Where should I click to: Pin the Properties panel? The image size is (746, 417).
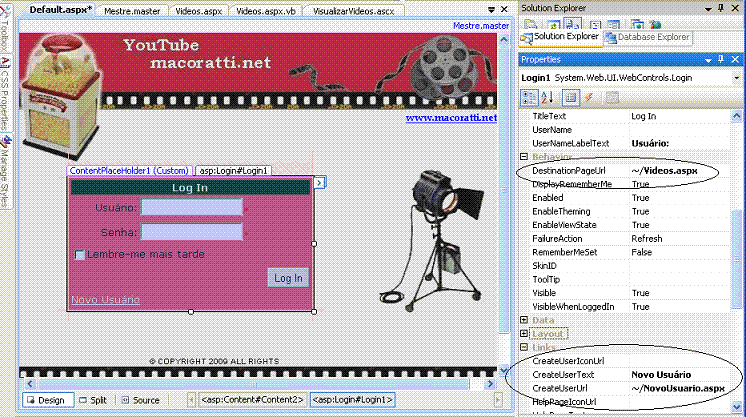(x=721, y=59)
